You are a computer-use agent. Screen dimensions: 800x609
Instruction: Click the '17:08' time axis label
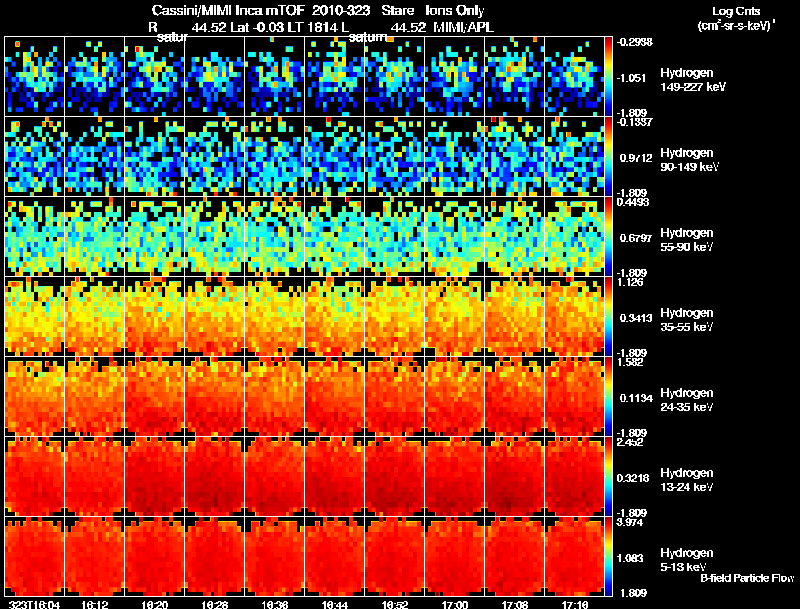click(515, 604)
